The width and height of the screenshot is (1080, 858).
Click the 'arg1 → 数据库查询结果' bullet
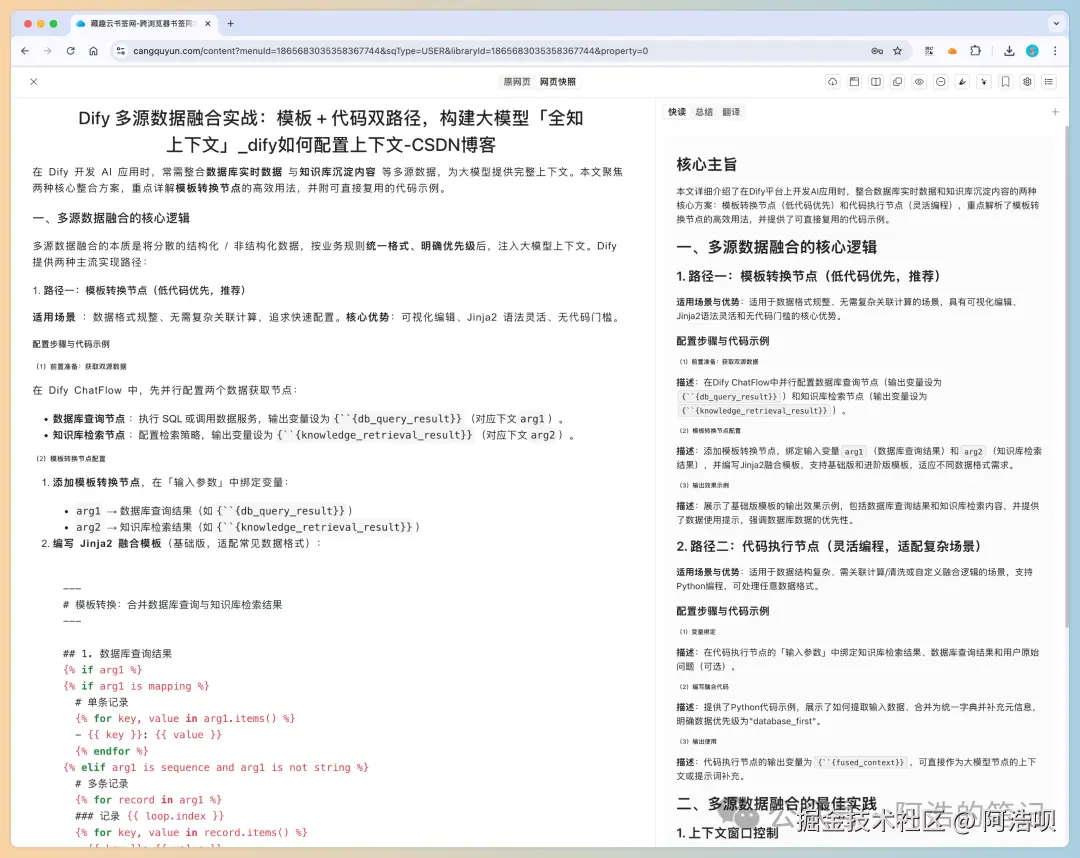pos(214,511)
